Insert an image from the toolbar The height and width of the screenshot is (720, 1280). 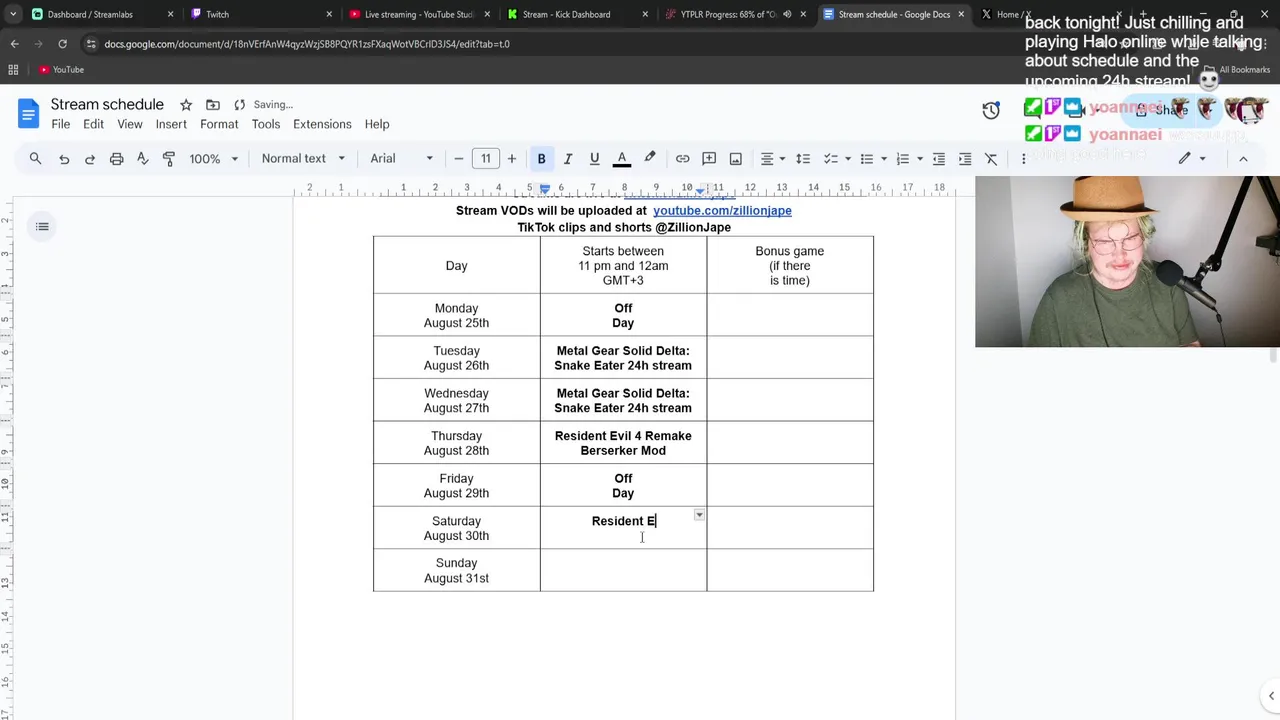click(735, 158)
